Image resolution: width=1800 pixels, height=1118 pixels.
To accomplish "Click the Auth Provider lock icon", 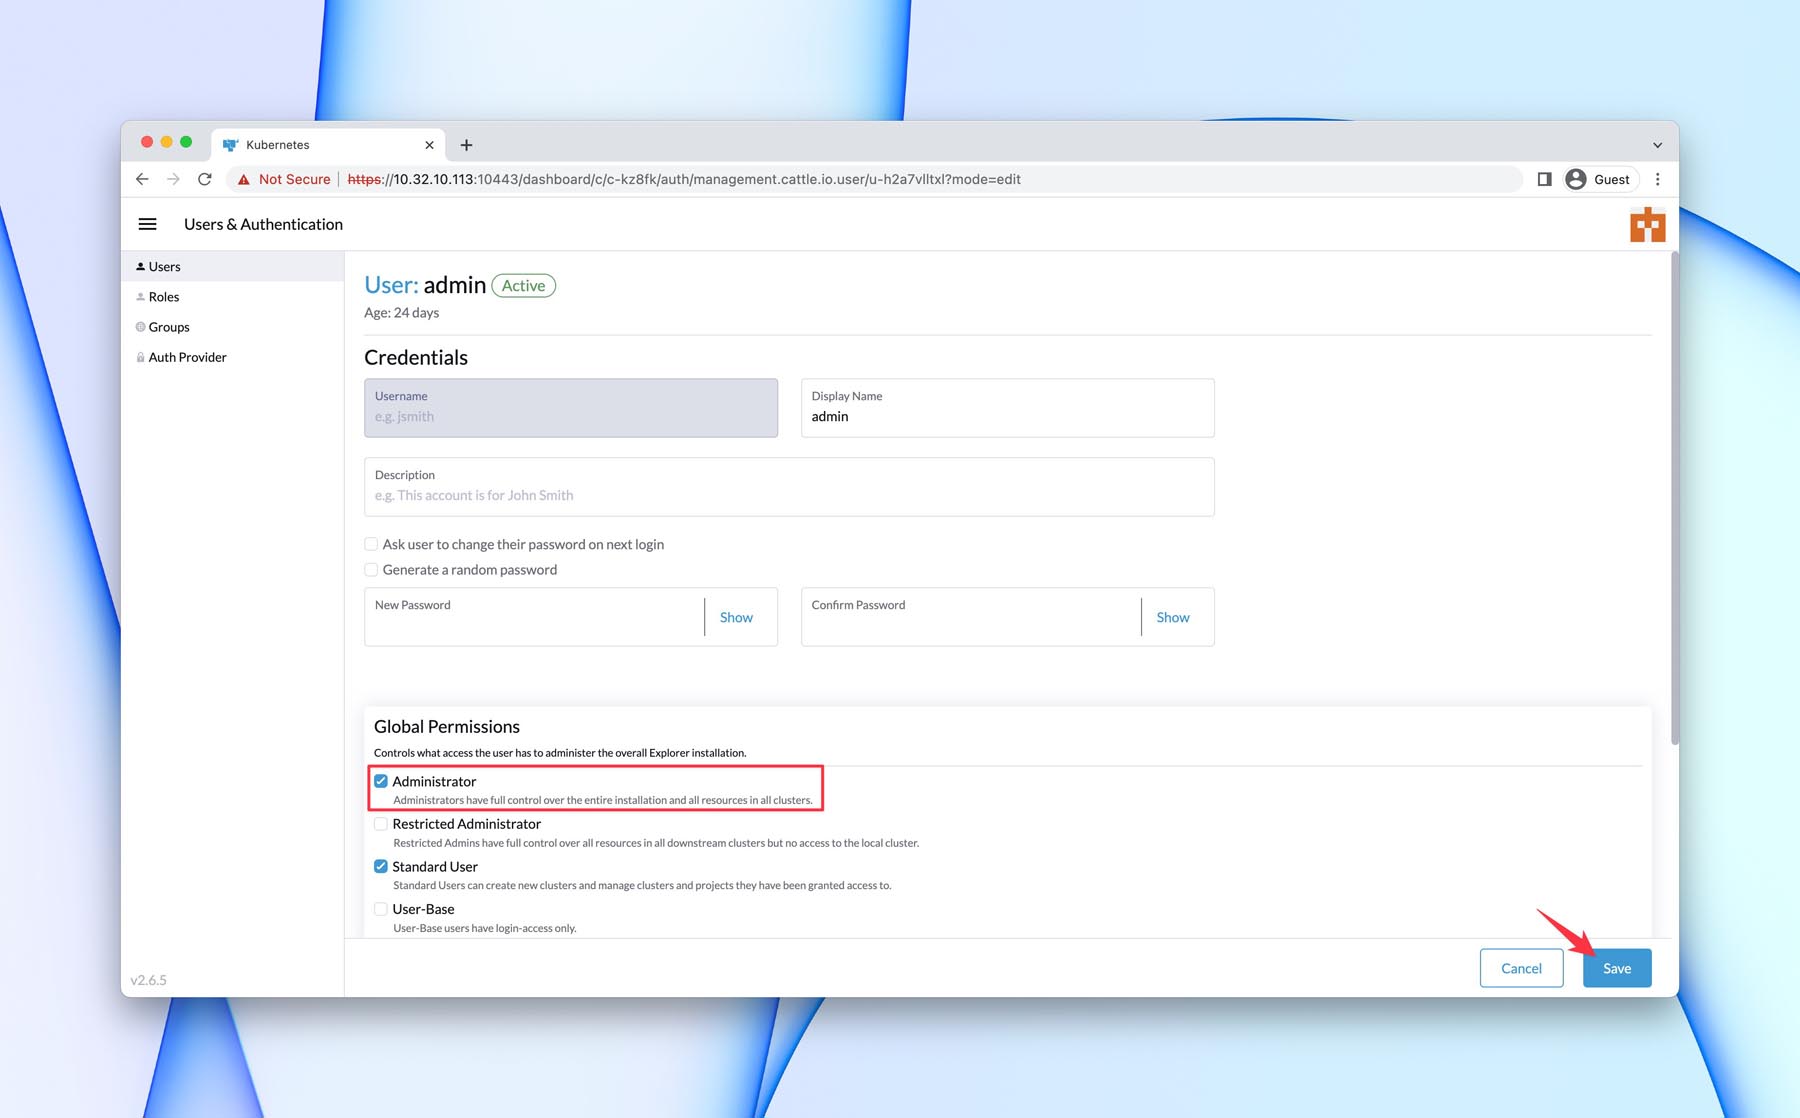I will pos(140,357).
